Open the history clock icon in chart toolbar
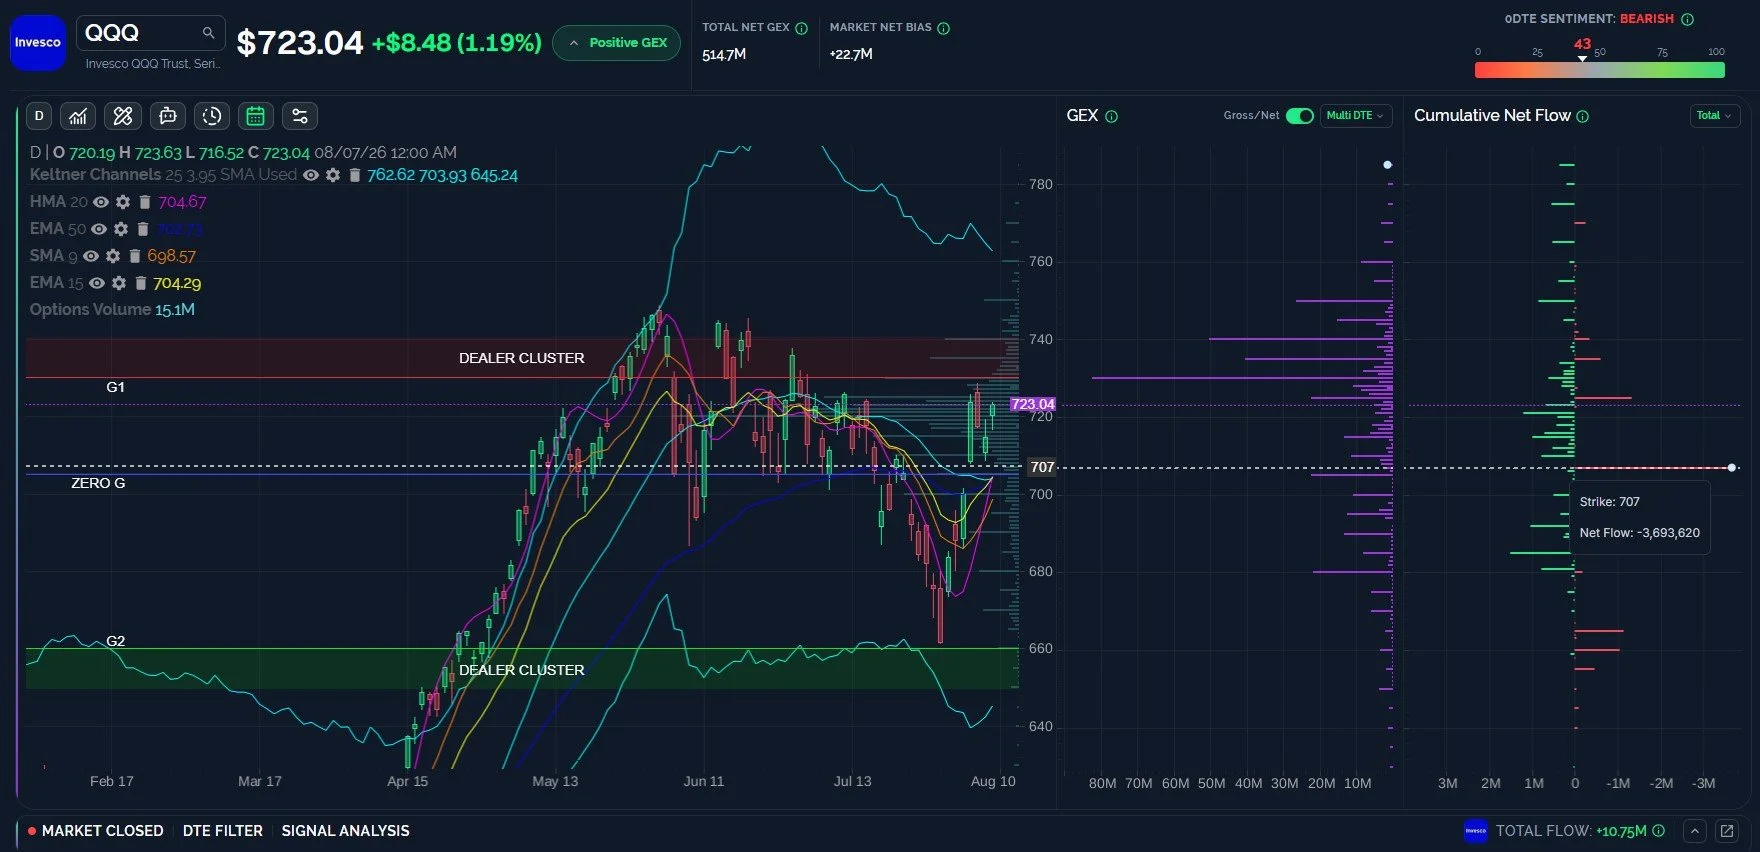The image size is (1760, 852). click(x=212, y=116)
